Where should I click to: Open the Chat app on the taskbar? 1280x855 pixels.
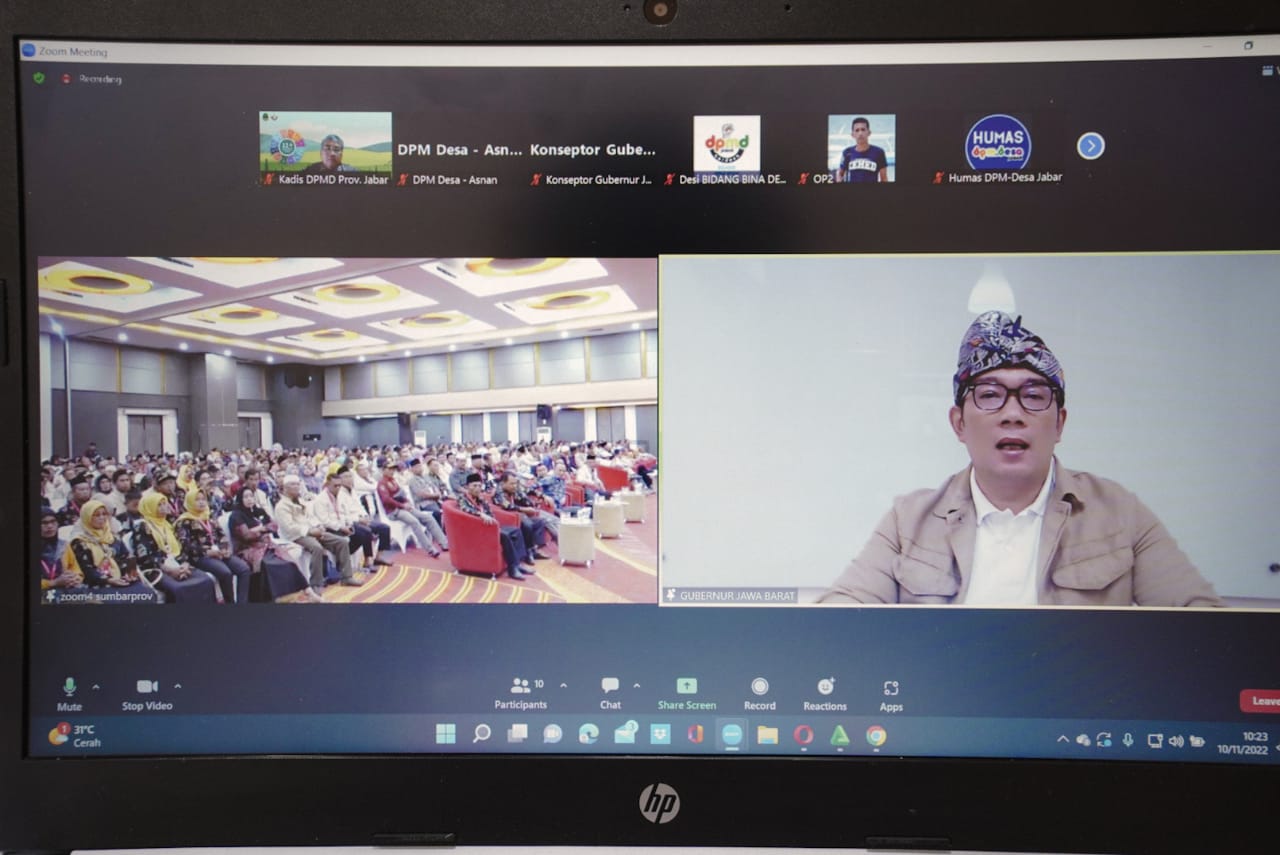(x=553, y=734)
